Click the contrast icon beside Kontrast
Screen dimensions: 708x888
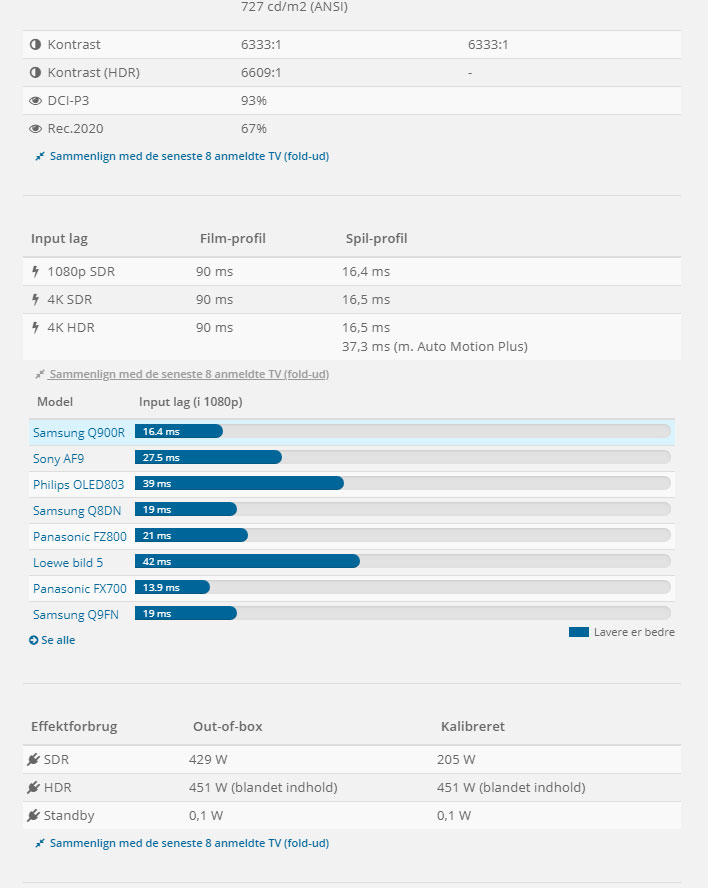point(36,45)
